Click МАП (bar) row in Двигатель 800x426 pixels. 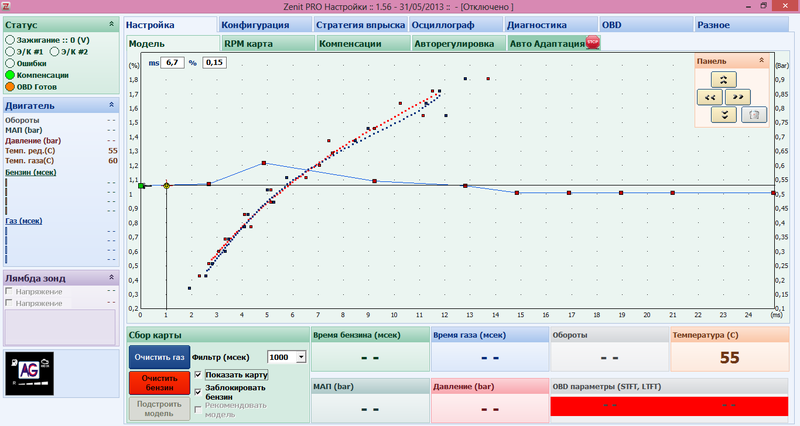coord(61,130)
